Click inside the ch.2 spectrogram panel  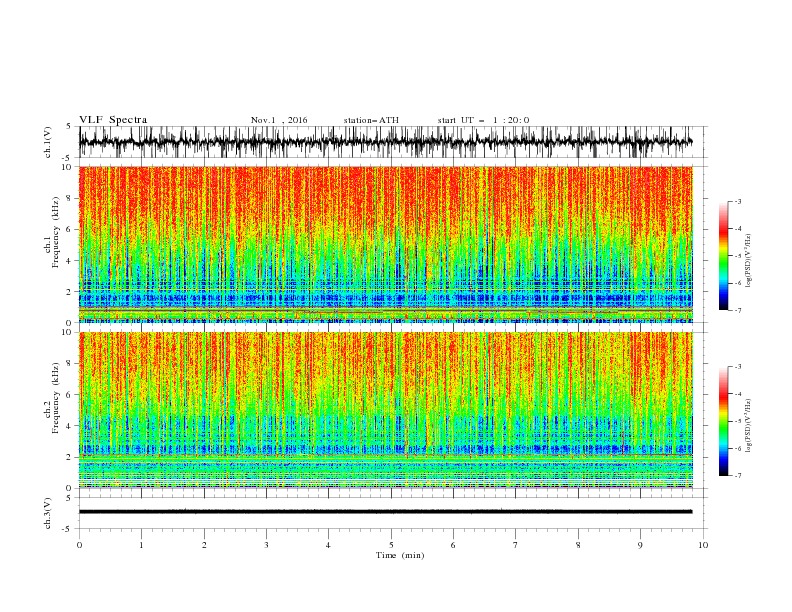[x=385, y=410]
